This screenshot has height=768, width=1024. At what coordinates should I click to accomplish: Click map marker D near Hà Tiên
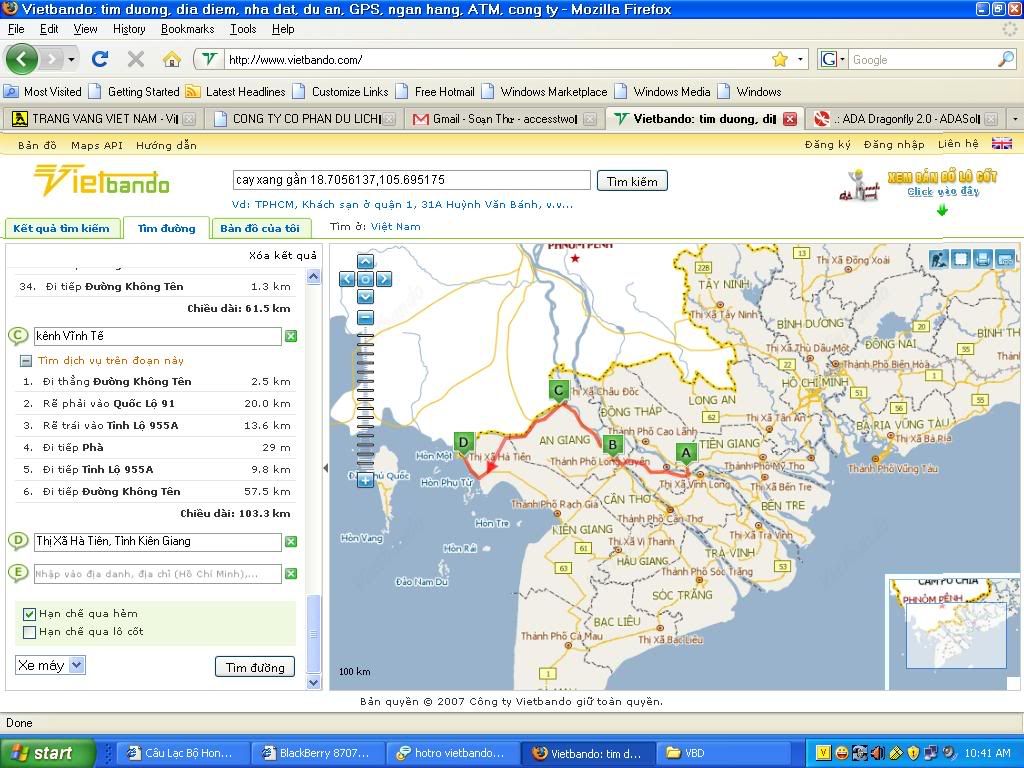pos(464,443)
